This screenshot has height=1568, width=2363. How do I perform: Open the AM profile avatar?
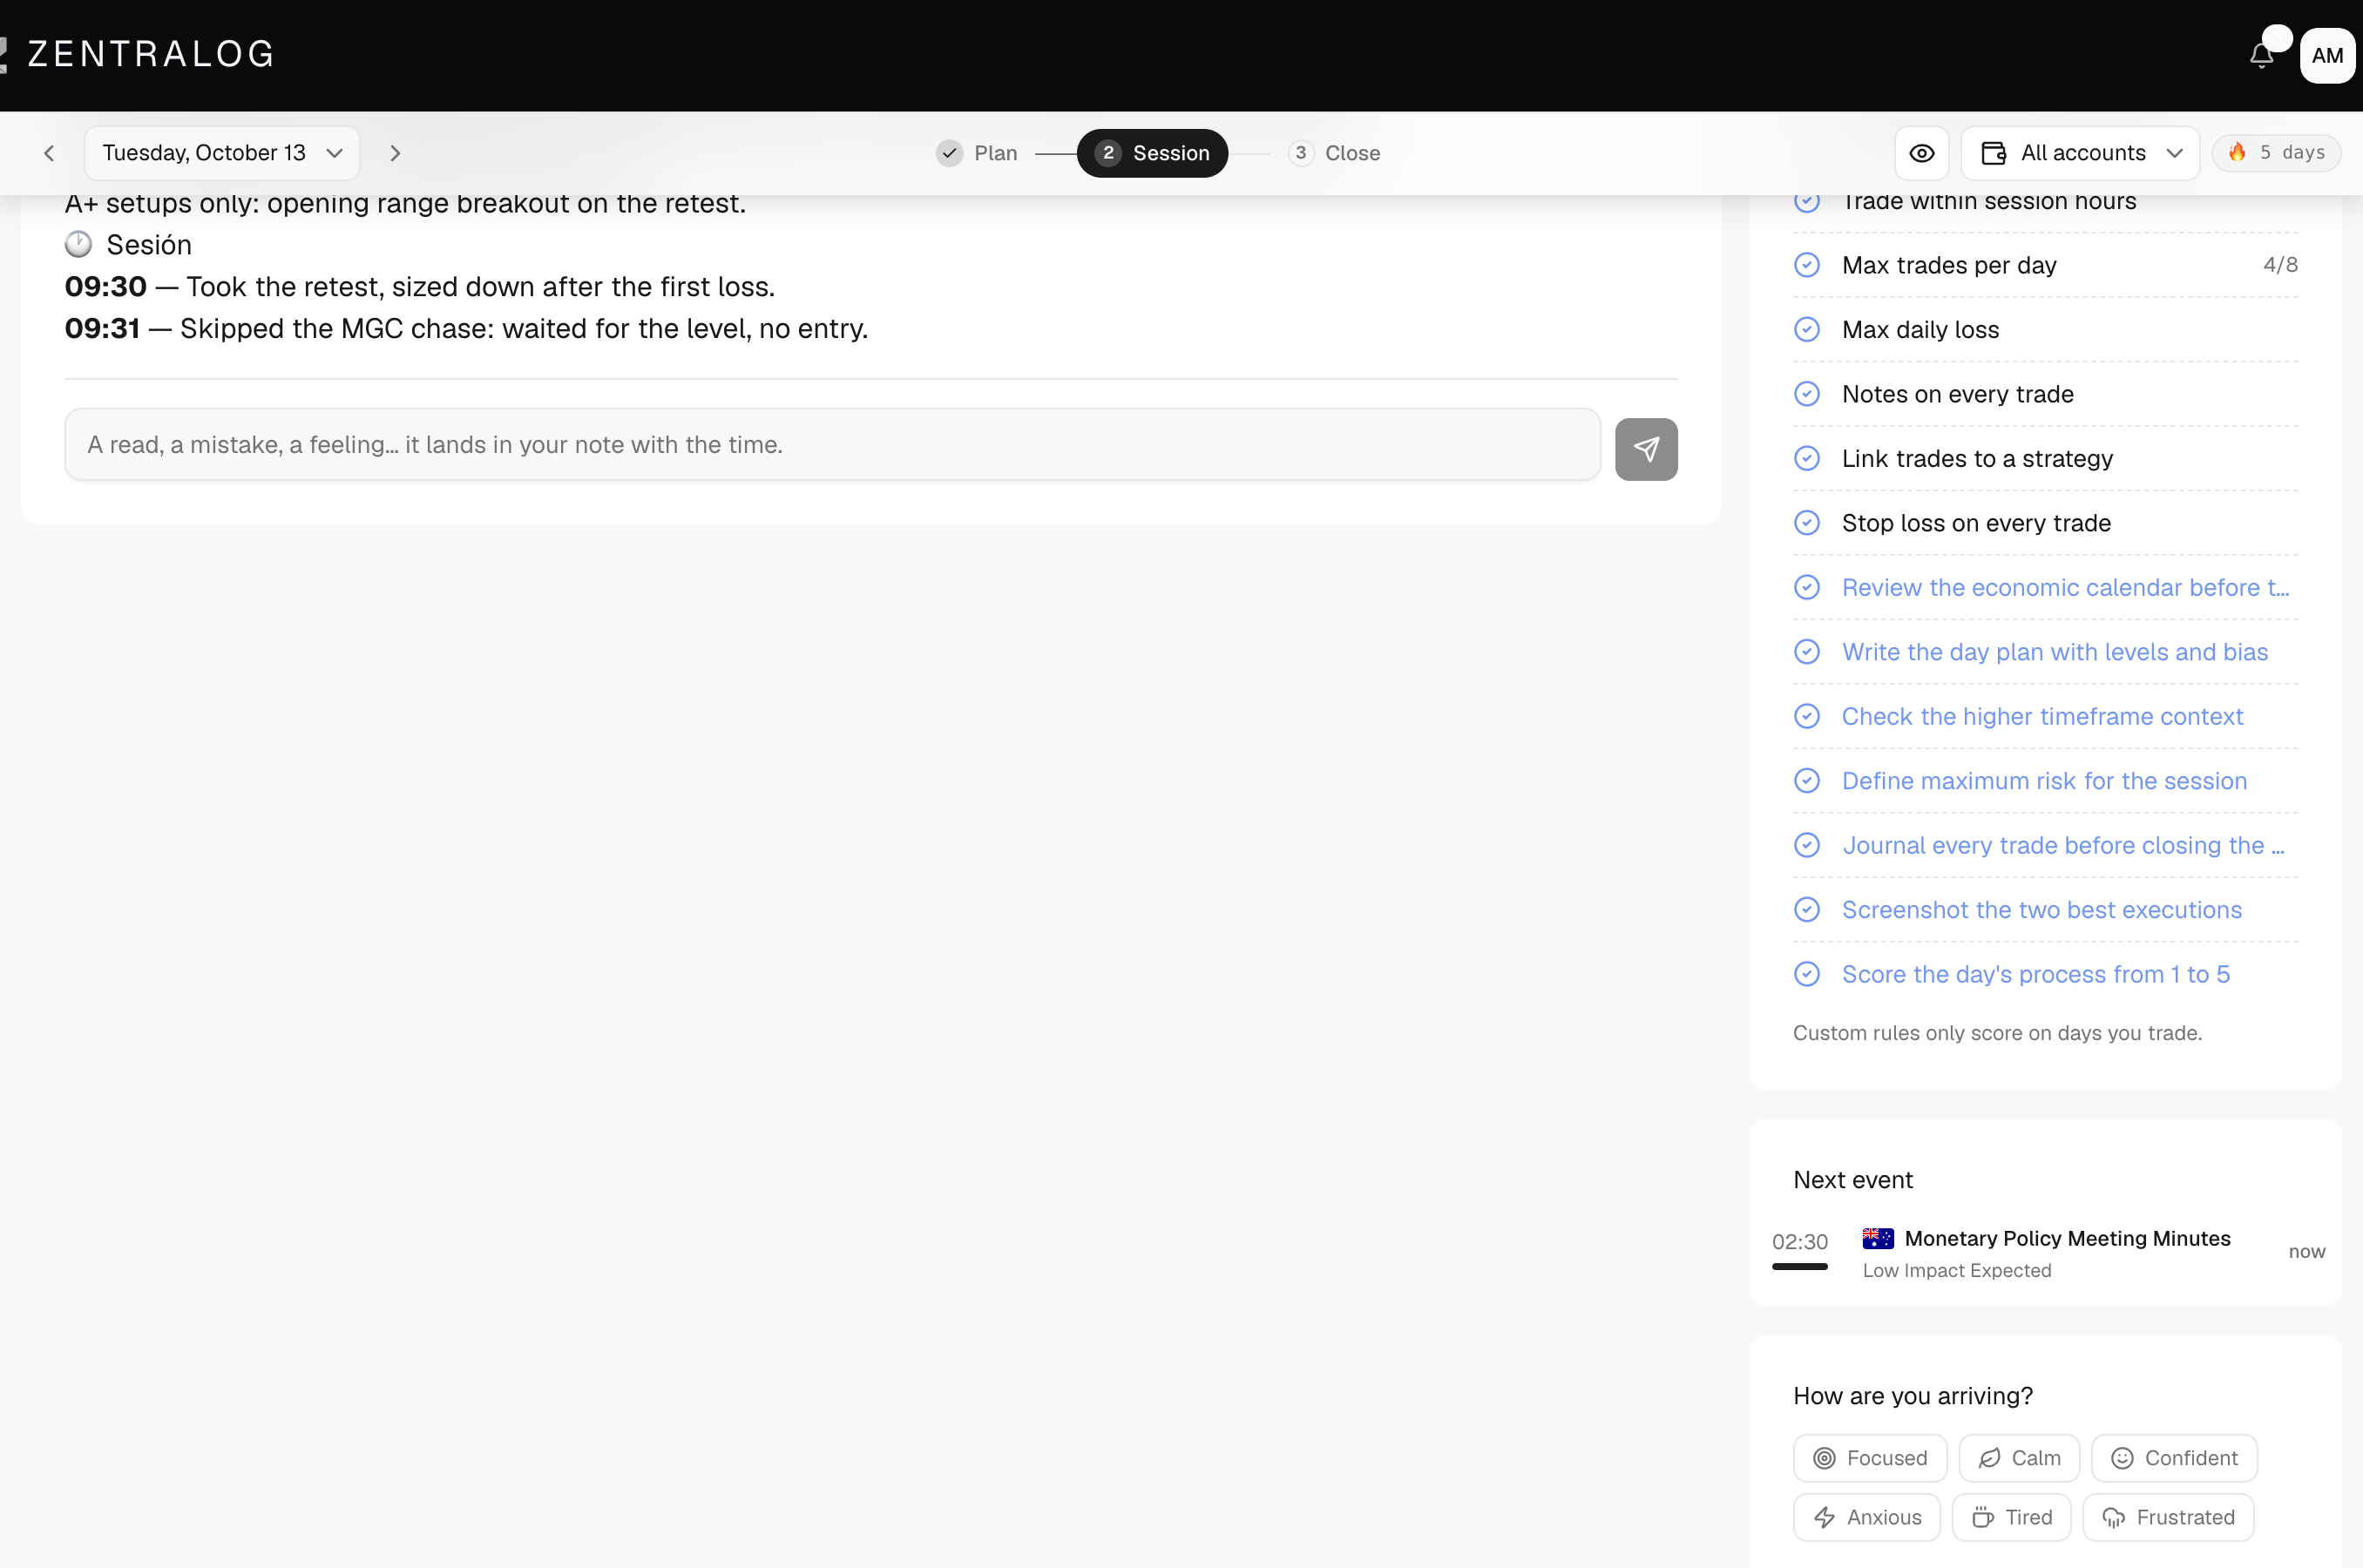point(2327,55)
